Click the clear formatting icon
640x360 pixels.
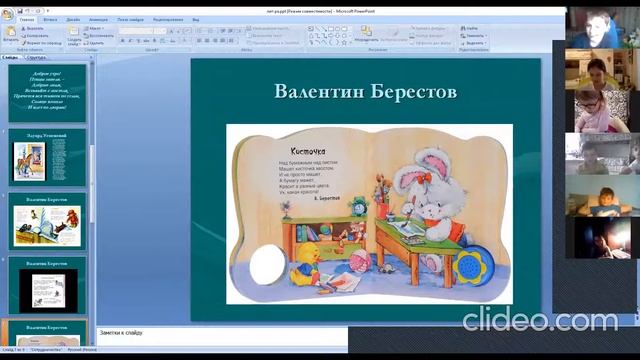(x=187, y=31)
